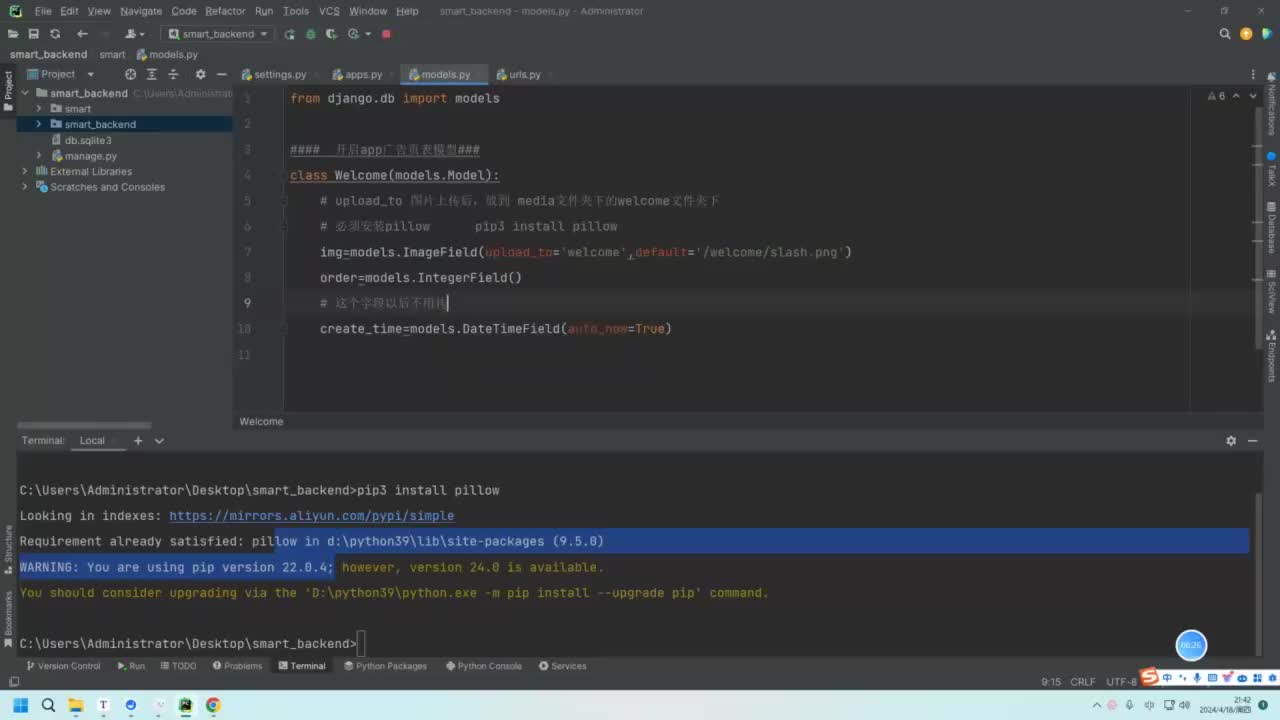
Task: Collapse the smart_backend root folder
Action: click(x=25, y=93)
